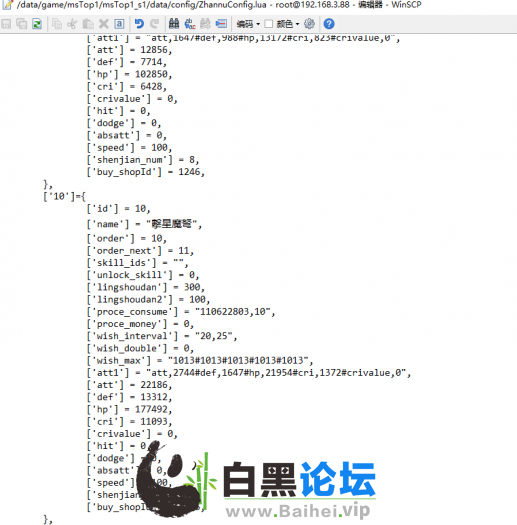Click the Paste clipboard icon
Screen dimensions: 517x525
coord(88,24)
